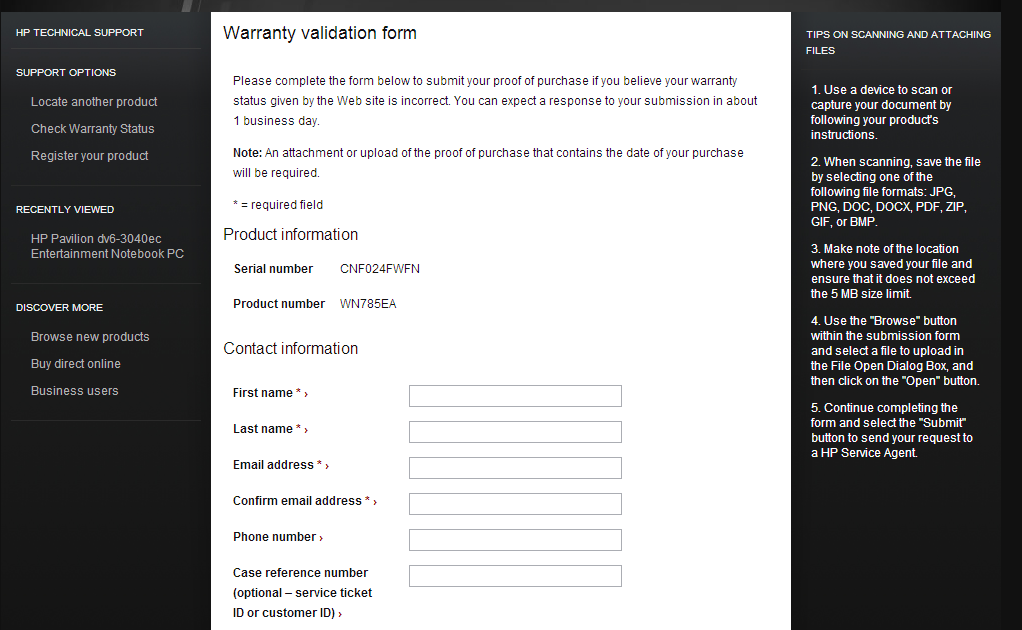This screenshot has height=630, width=1022.
Task: Open the Business users link
Action: click(x=74, y=391)
